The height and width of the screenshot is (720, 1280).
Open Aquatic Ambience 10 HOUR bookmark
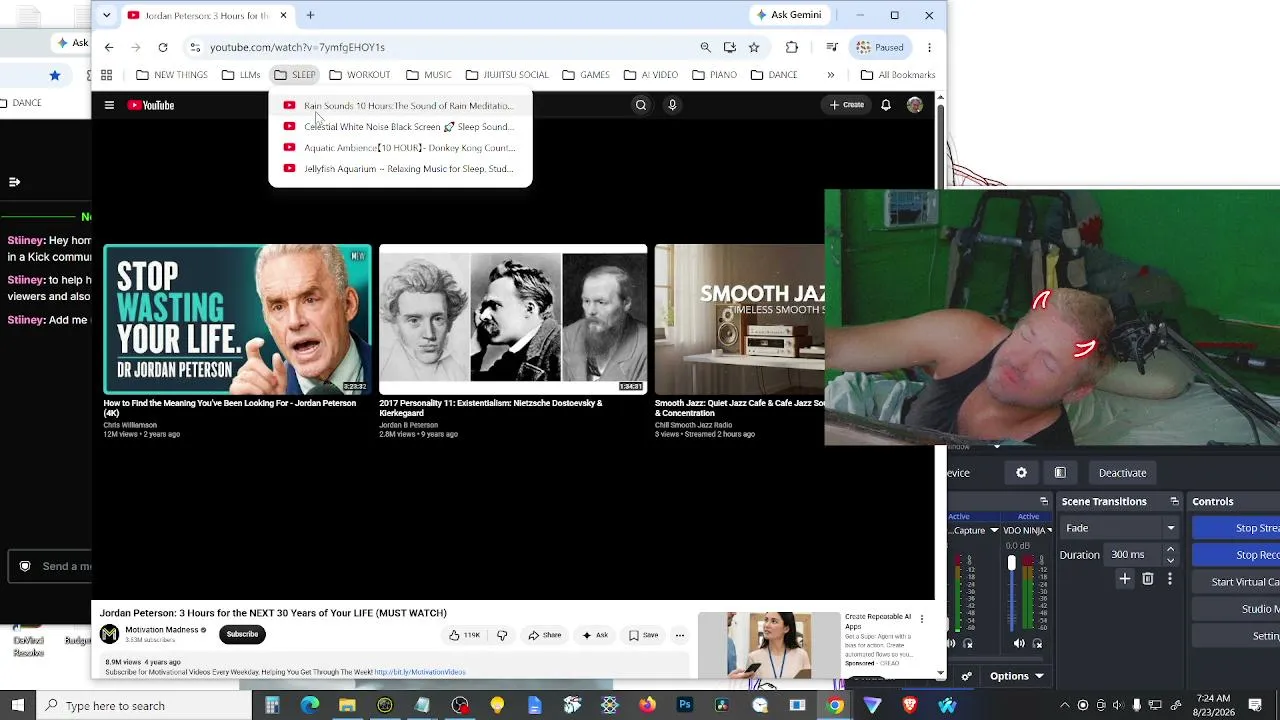(x=400, y=148)
